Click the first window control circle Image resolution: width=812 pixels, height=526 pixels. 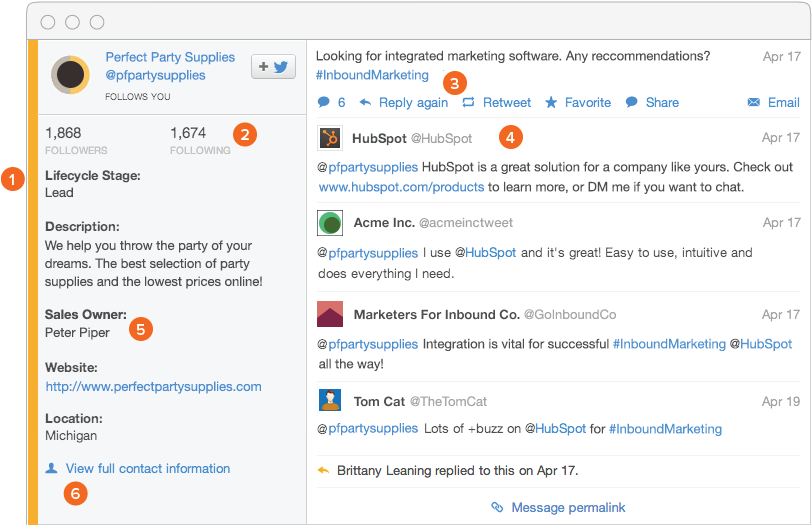(48, 22)
